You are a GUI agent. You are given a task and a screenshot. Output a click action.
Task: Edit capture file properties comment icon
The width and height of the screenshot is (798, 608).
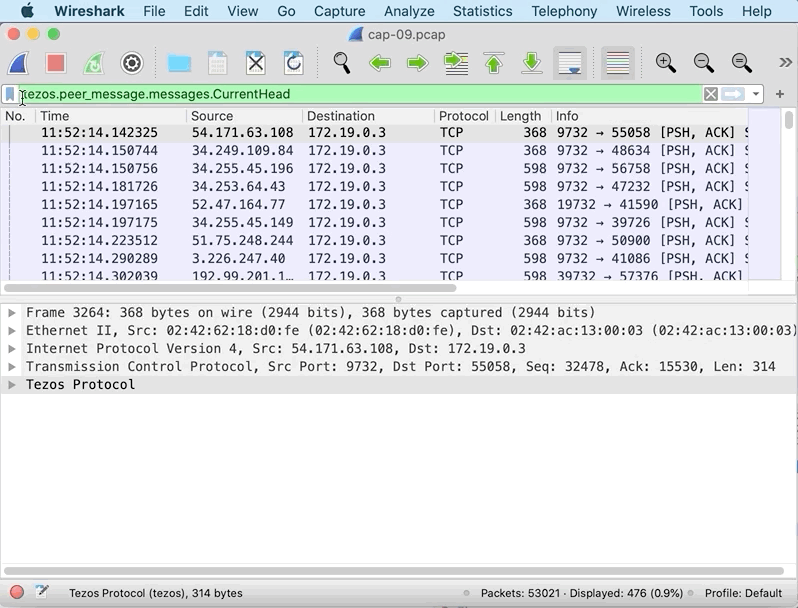pyautogui.click(x=42, y=592)
